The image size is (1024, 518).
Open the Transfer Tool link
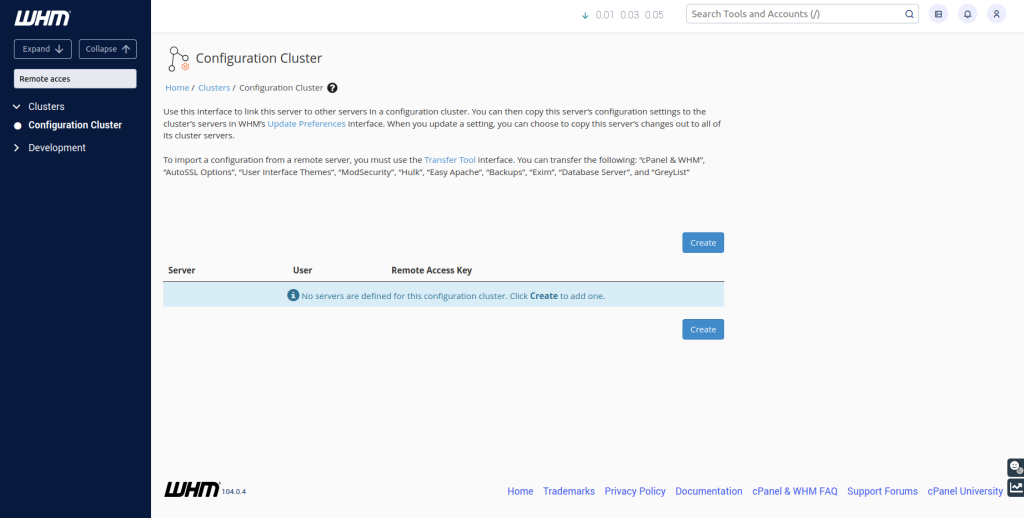click(x=449, y=160)
